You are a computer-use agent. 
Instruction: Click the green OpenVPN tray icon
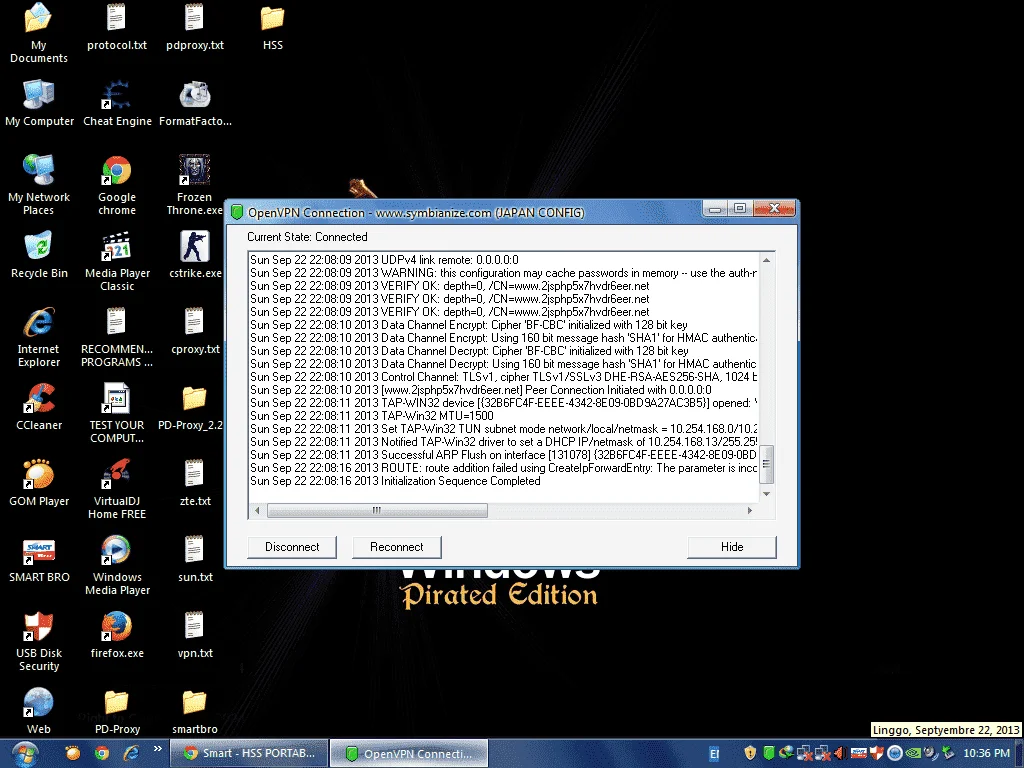pos(769,753)
